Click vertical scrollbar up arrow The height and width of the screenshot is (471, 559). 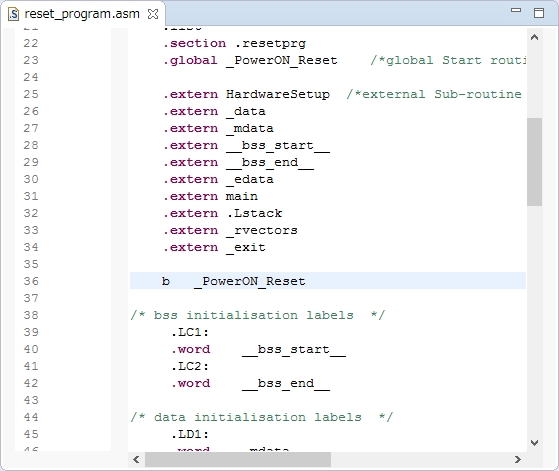tap(534, 37)
